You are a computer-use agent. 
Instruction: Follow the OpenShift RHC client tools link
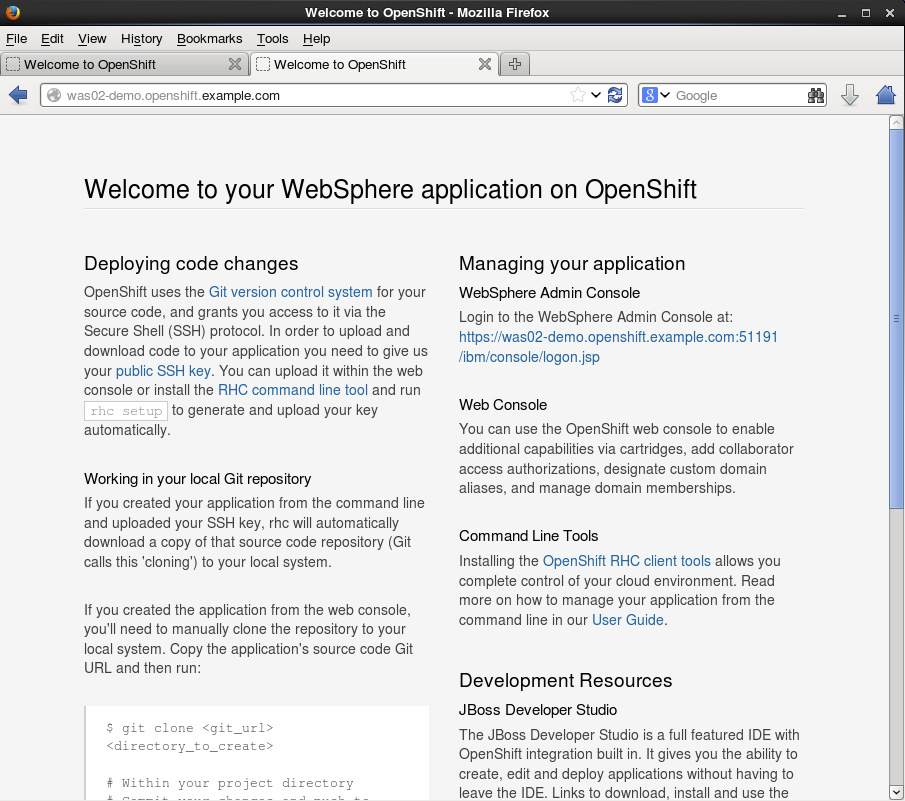click(x=627, y=561)
